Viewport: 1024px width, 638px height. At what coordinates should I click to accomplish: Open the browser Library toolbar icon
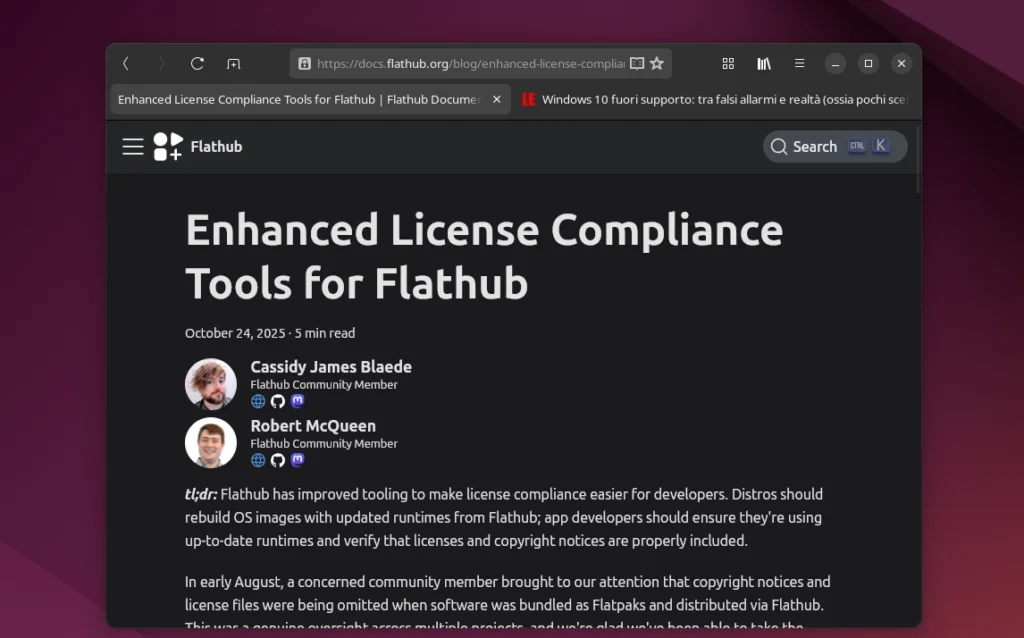click(764, 63)
